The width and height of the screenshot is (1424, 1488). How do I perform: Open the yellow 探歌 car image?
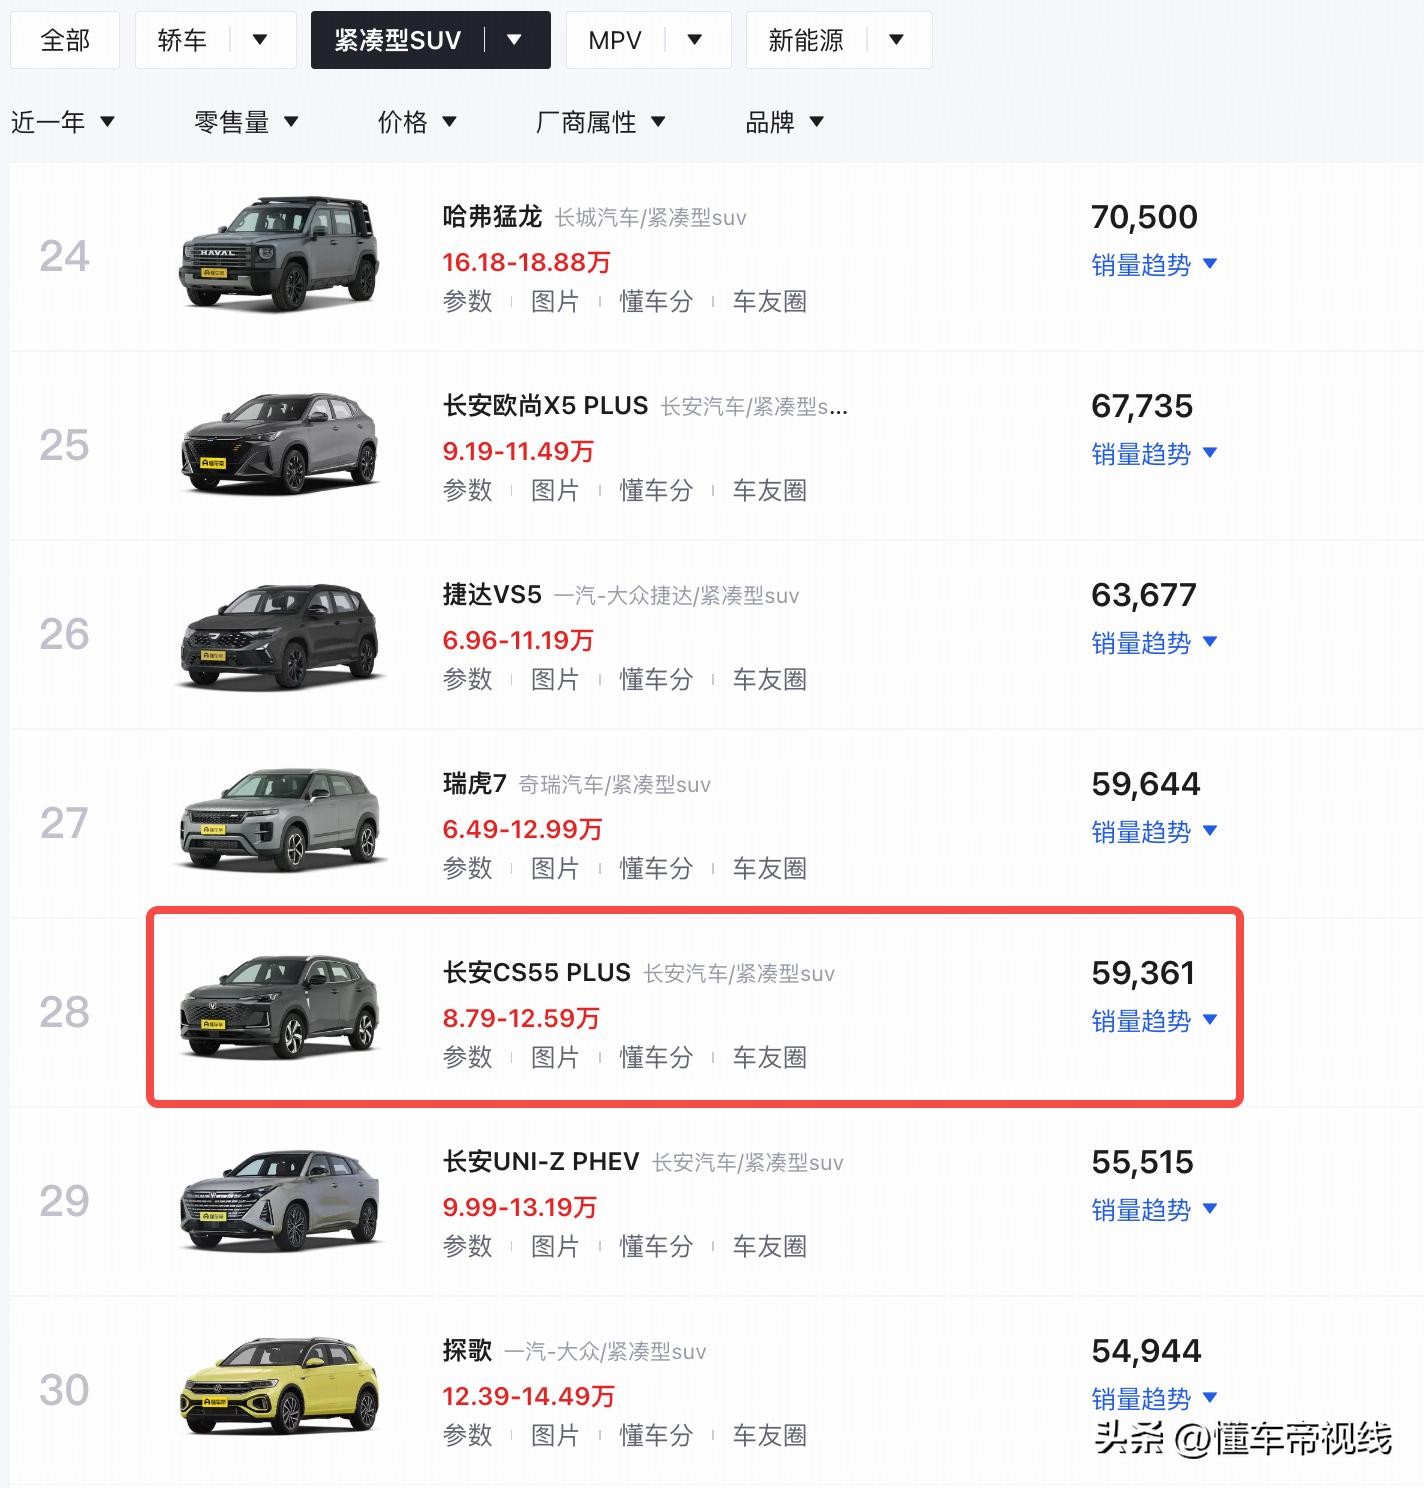point(280,1388)
